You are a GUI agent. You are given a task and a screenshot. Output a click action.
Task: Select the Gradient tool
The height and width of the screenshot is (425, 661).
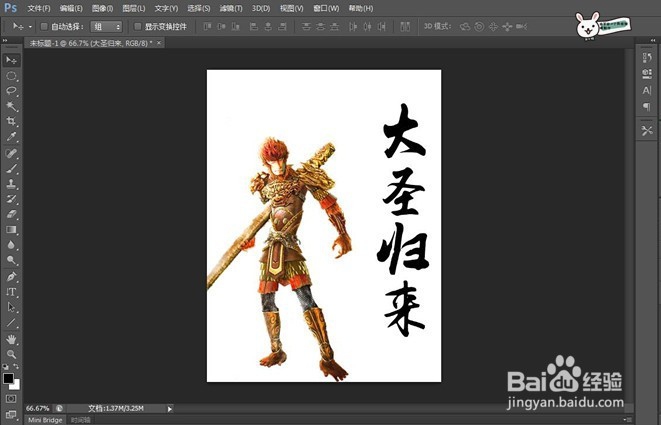point(11,230)
